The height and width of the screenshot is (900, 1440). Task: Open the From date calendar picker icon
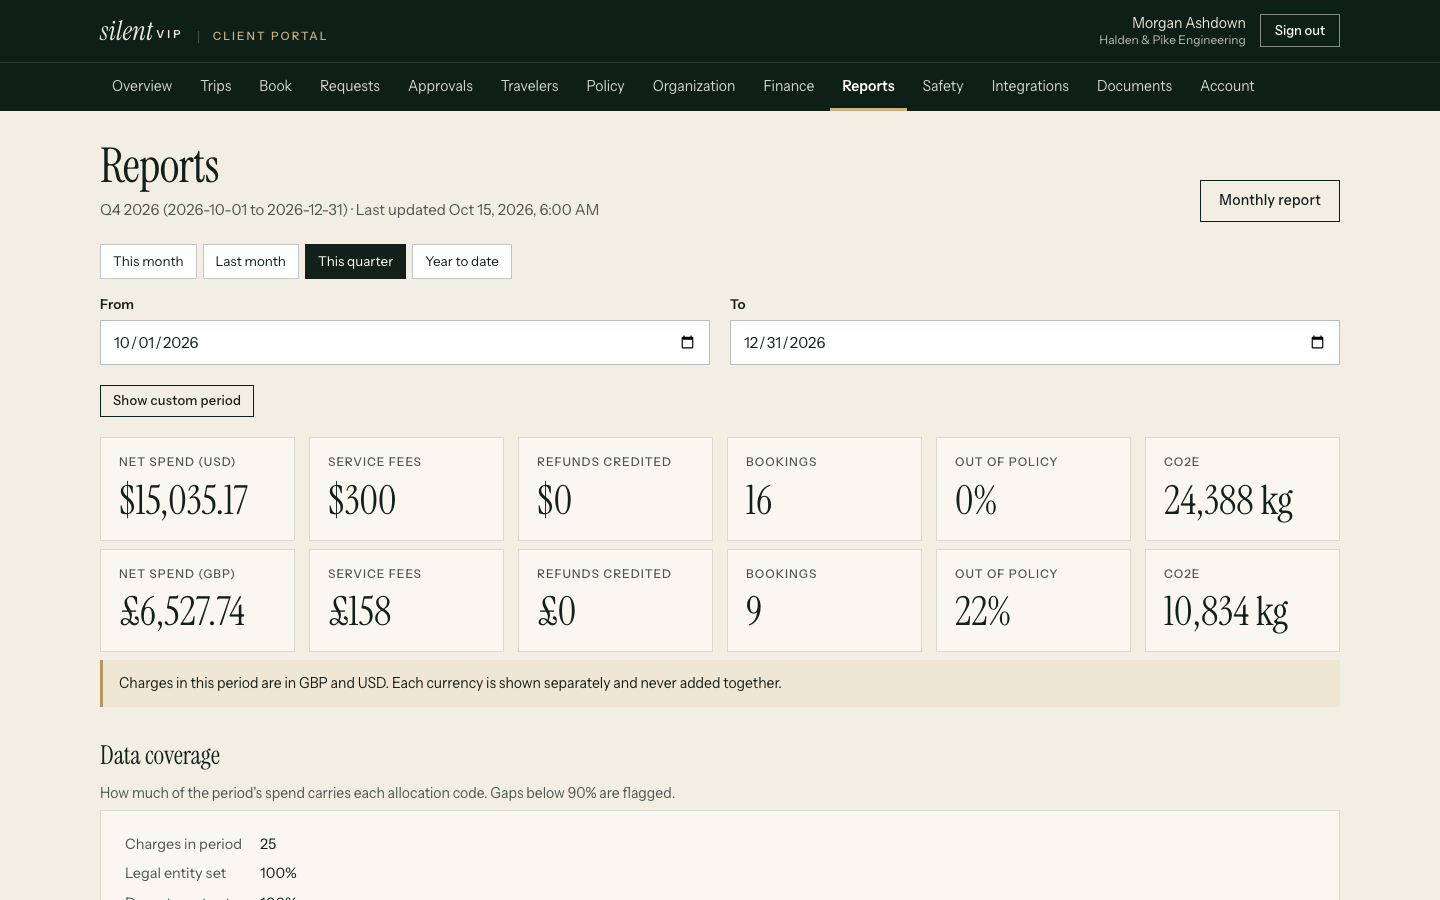687,343
